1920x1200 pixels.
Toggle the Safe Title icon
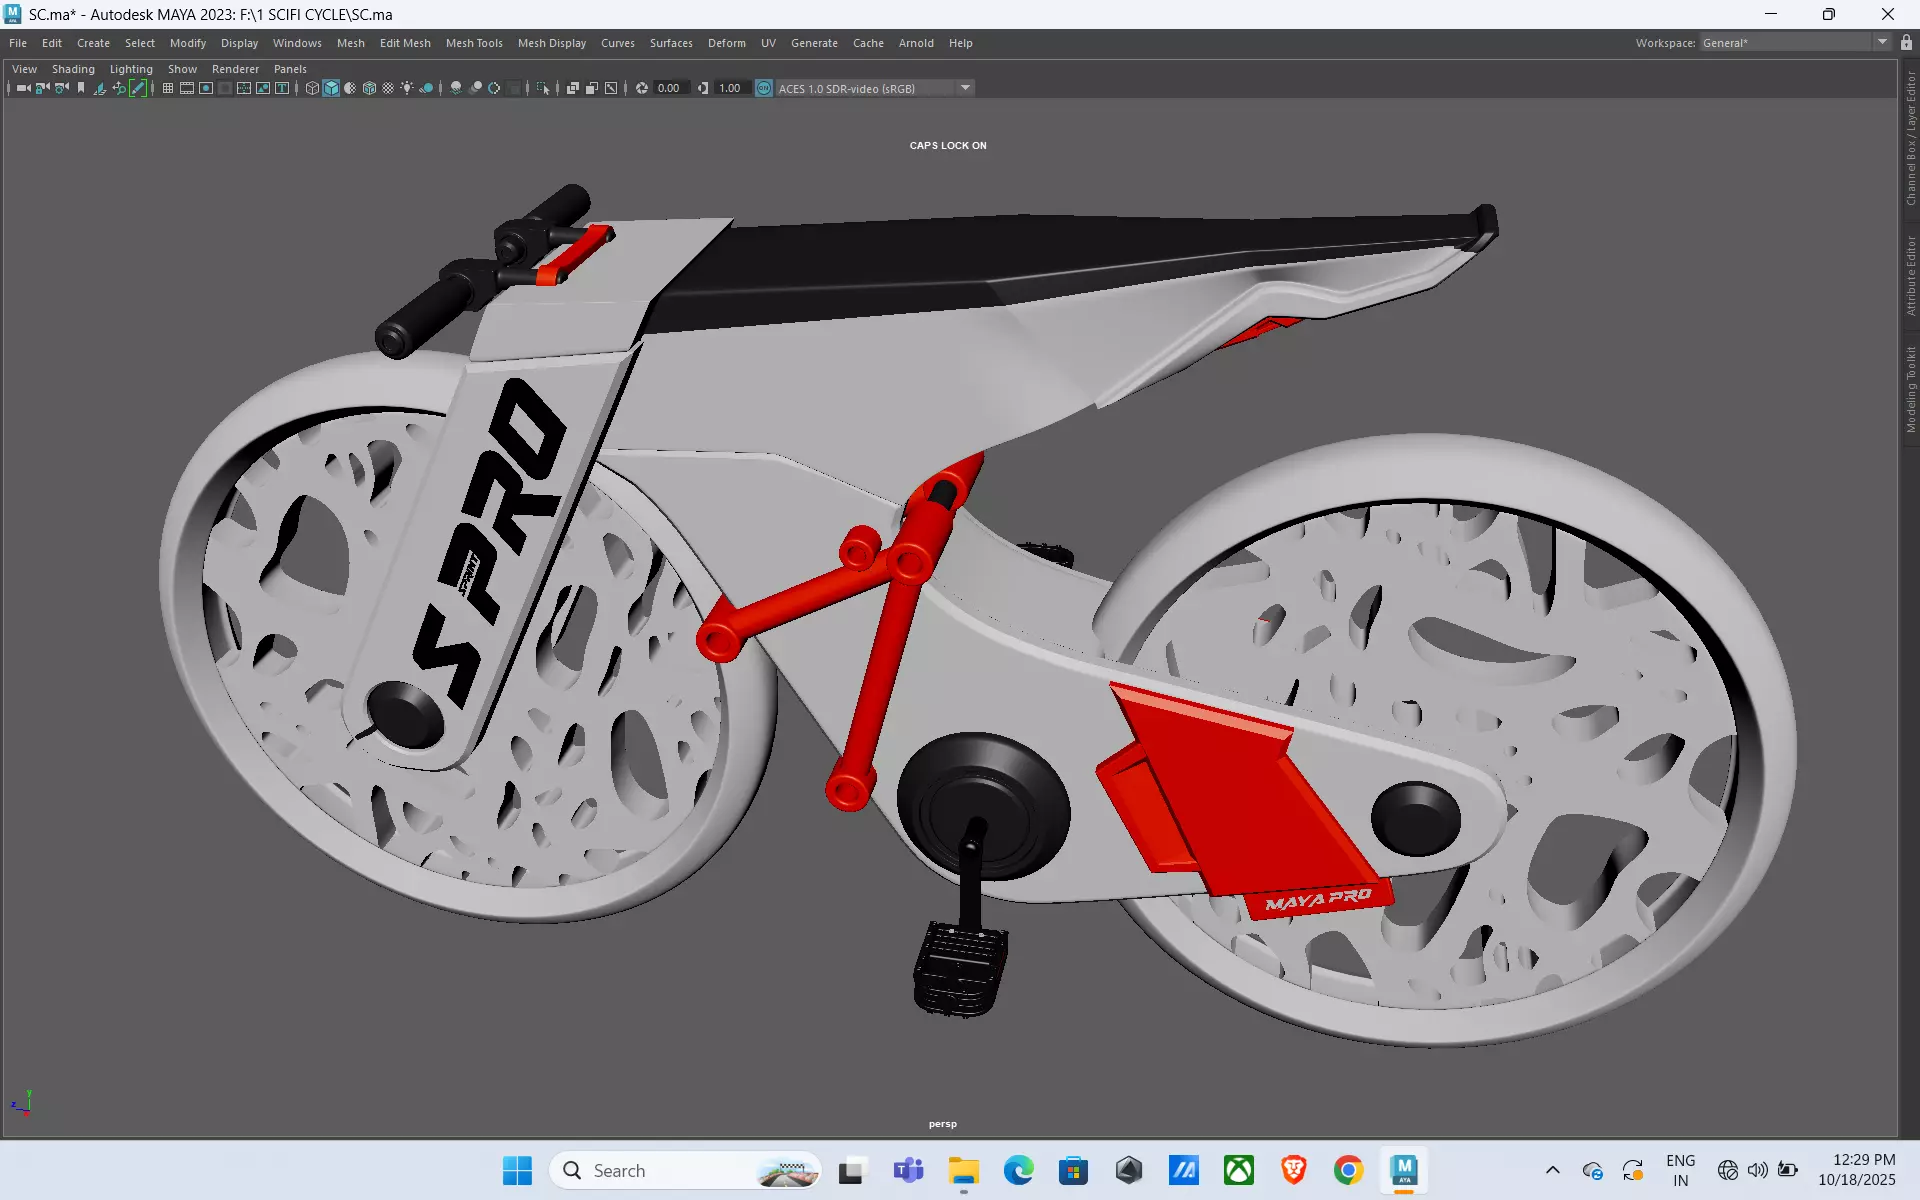click(282, 88)
